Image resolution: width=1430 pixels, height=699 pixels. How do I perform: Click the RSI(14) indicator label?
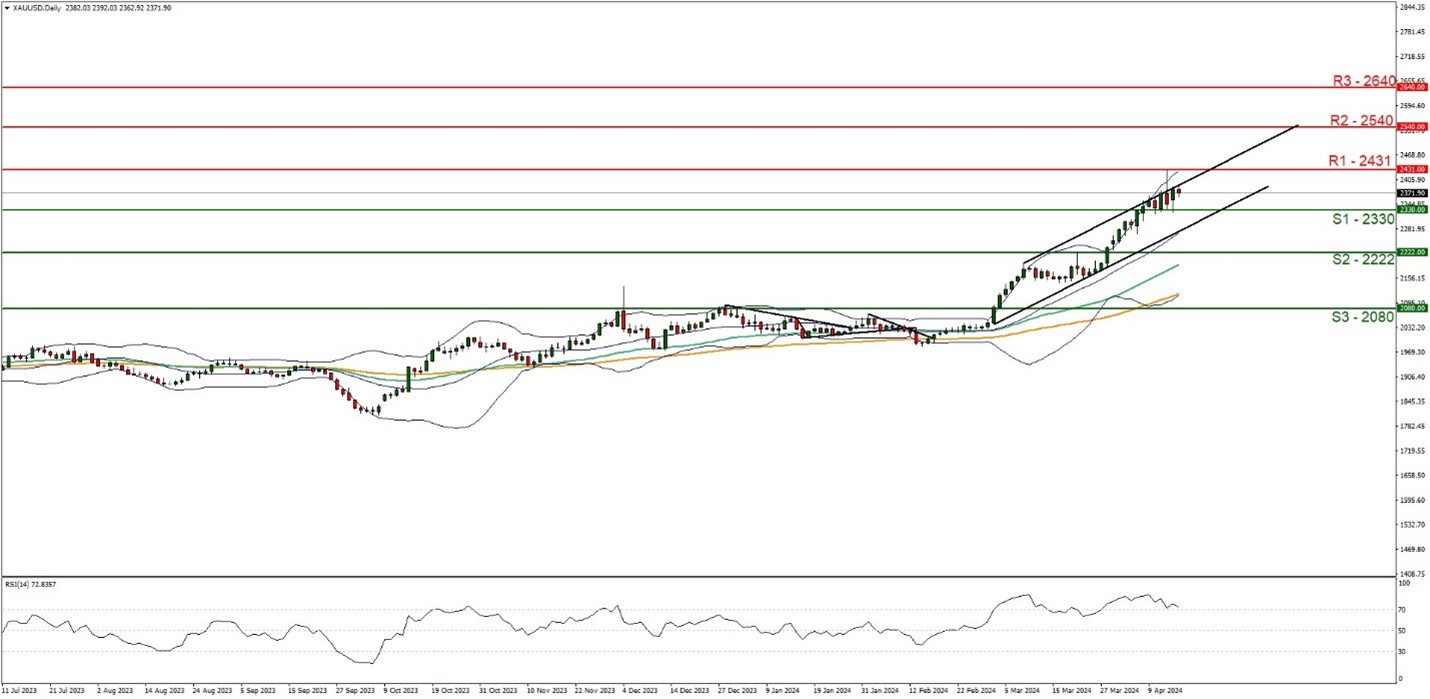(30, 584)
